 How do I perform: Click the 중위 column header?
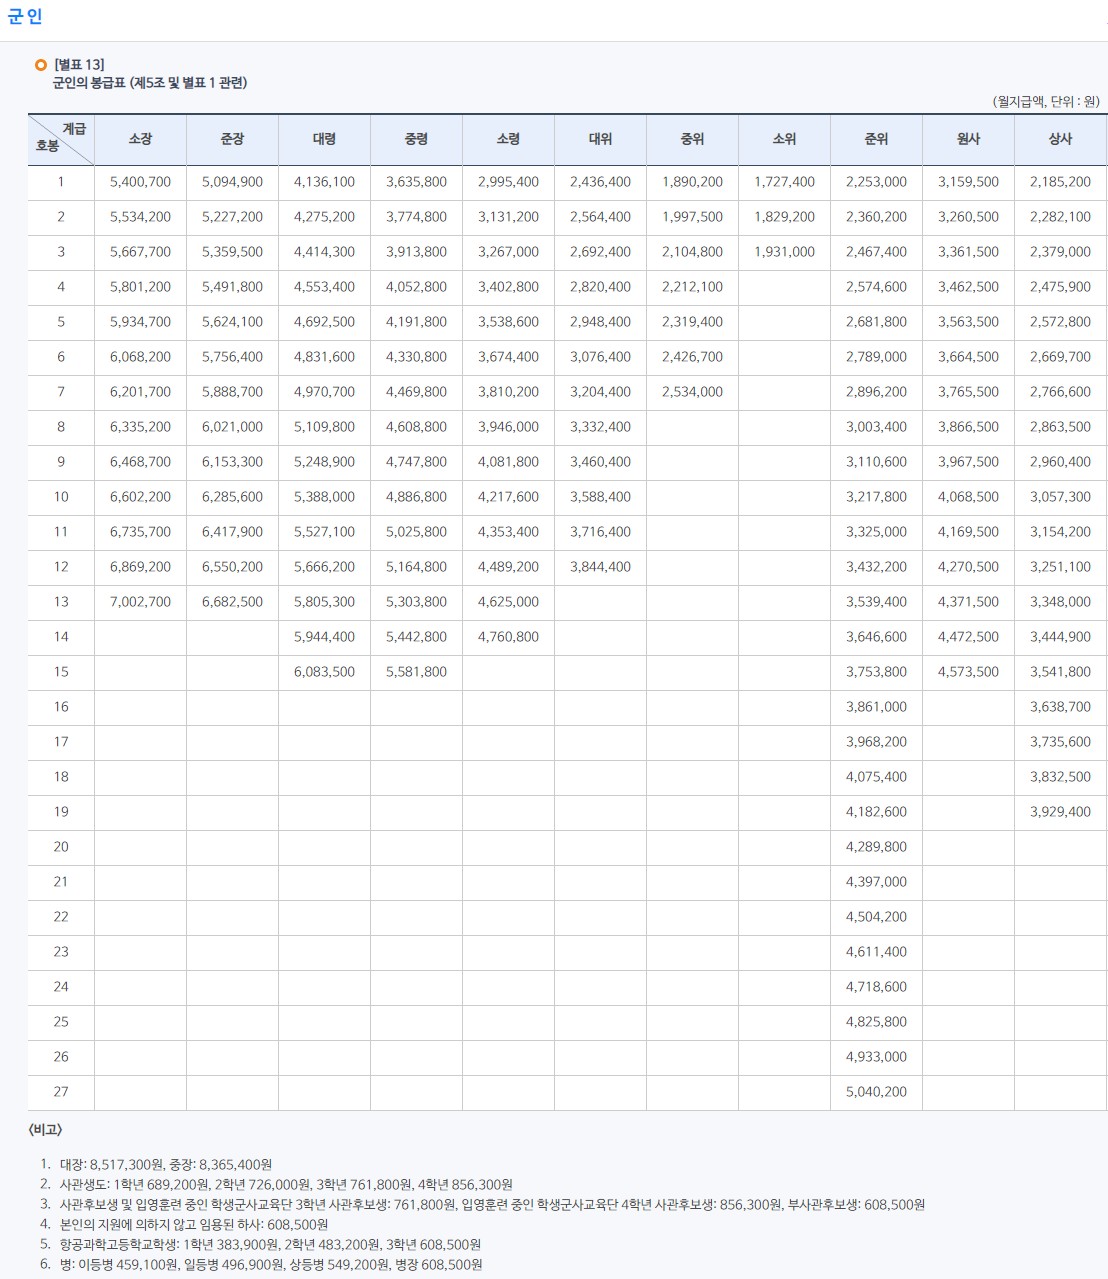692,140
